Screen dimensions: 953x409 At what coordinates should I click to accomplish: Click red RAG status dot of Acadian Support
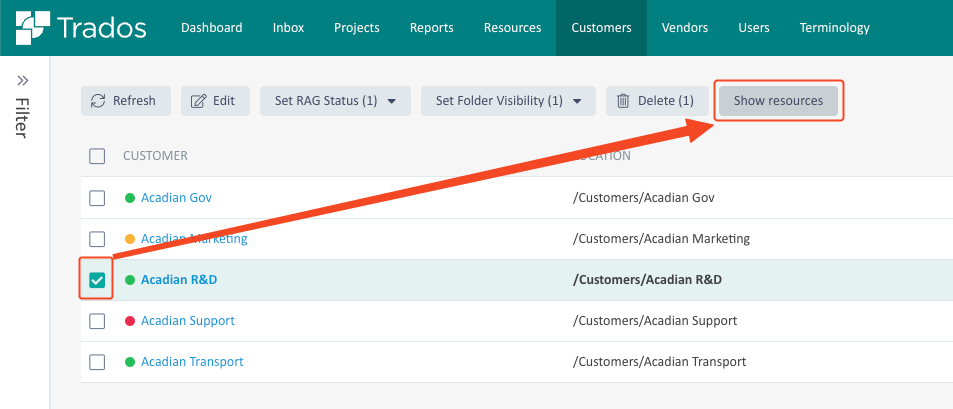pos(129,321)
